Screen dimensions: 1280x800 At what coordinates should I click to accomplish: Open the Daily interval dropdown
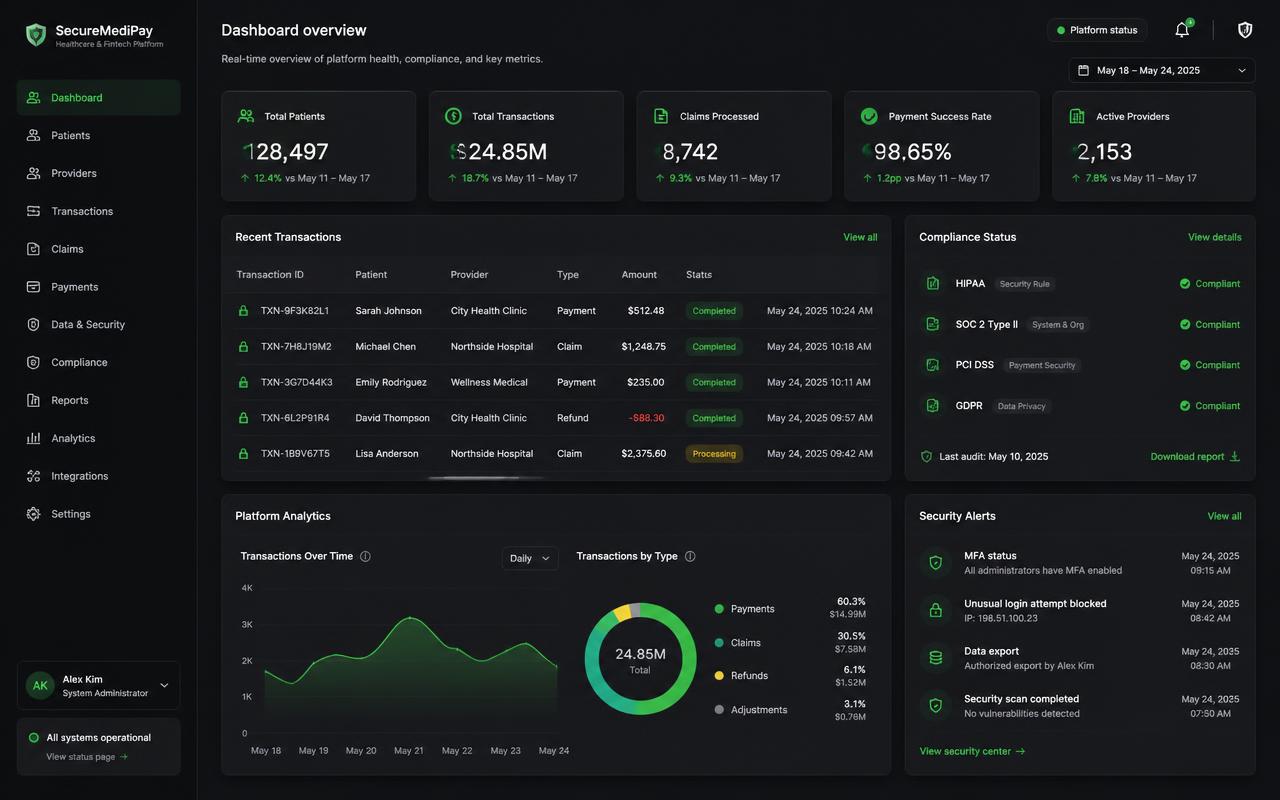[x=530, y=558]
